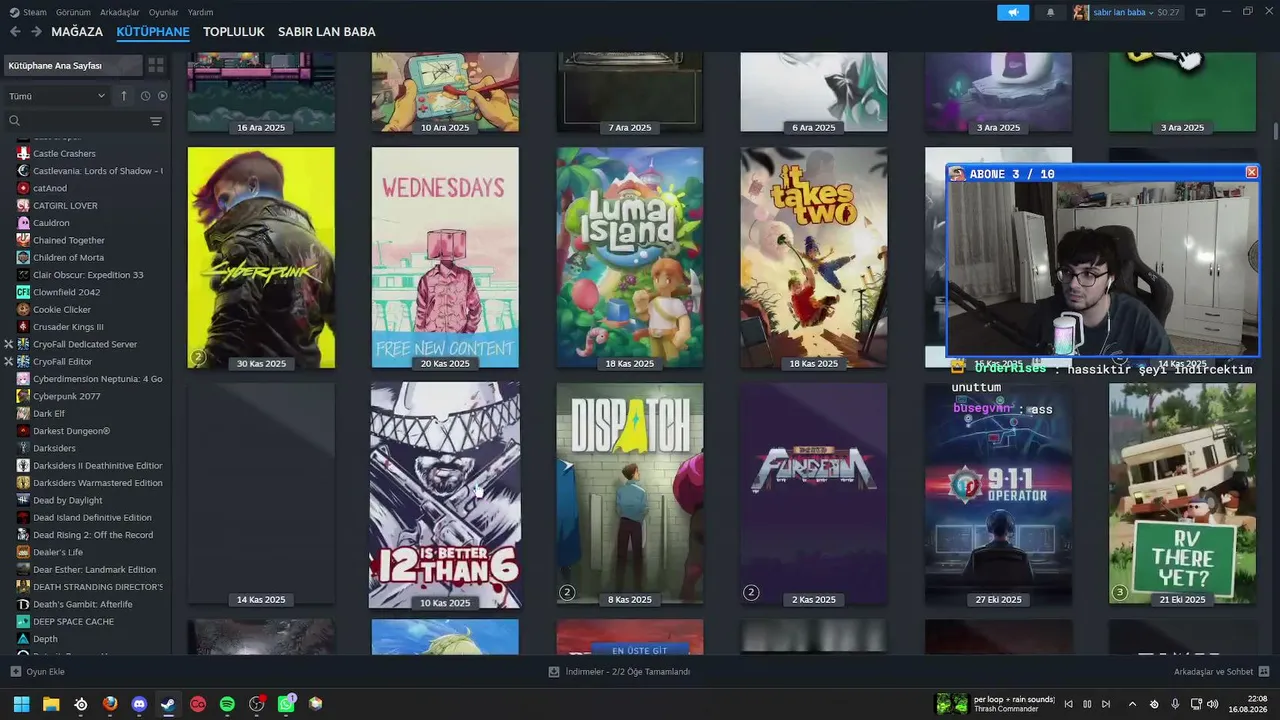The width and height of the screenshot is (1280, 720).
Task: Select Dead by Daylight in the list
Action: (68, 500)
